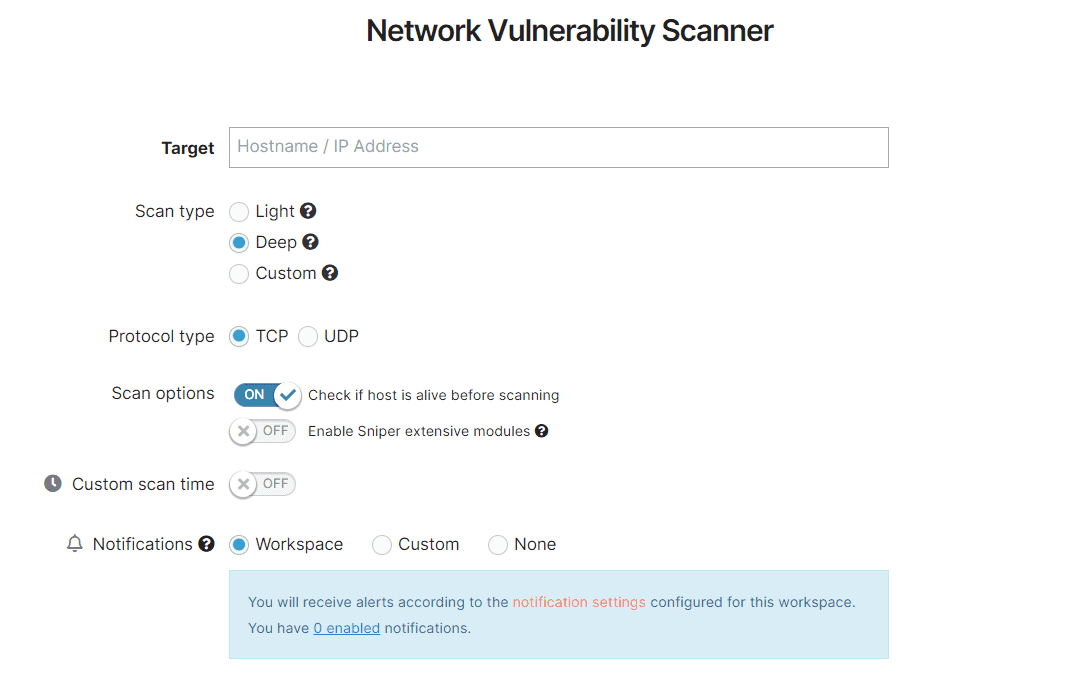Screen dimensions: 1089x697
Task: Open the Deep scan help tooltip
Action: (x=309, y=242)
